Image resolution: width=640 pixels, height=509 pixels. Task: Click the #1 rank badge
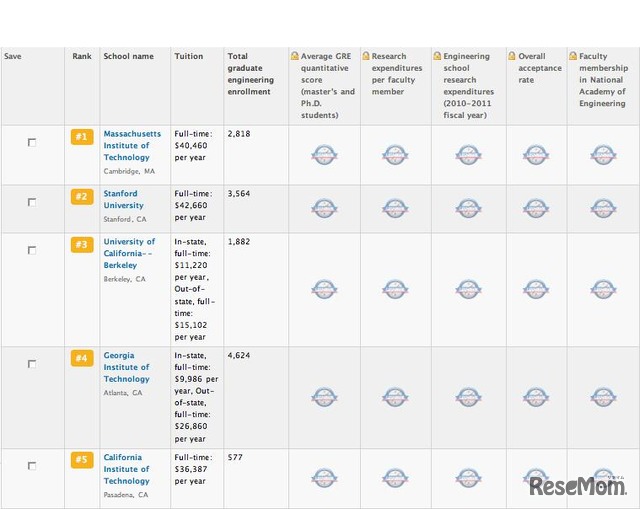(x=82, y=137)
